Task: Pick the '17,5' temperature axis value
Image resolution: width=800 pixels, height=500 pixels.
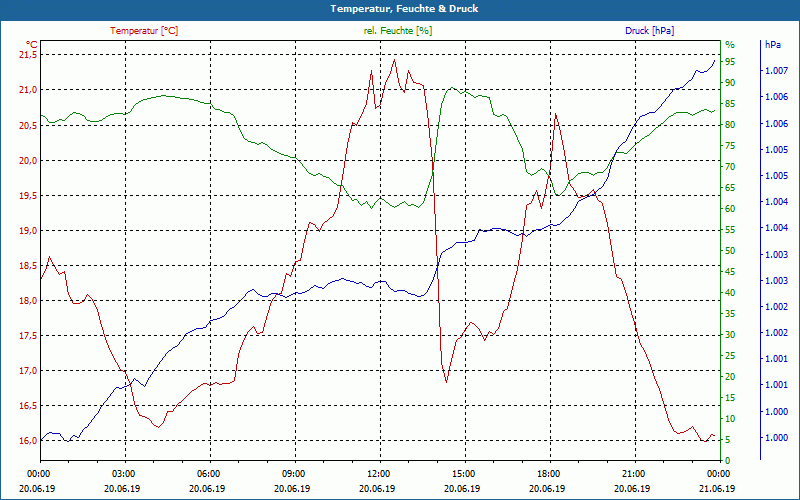Action: (28, 336)
